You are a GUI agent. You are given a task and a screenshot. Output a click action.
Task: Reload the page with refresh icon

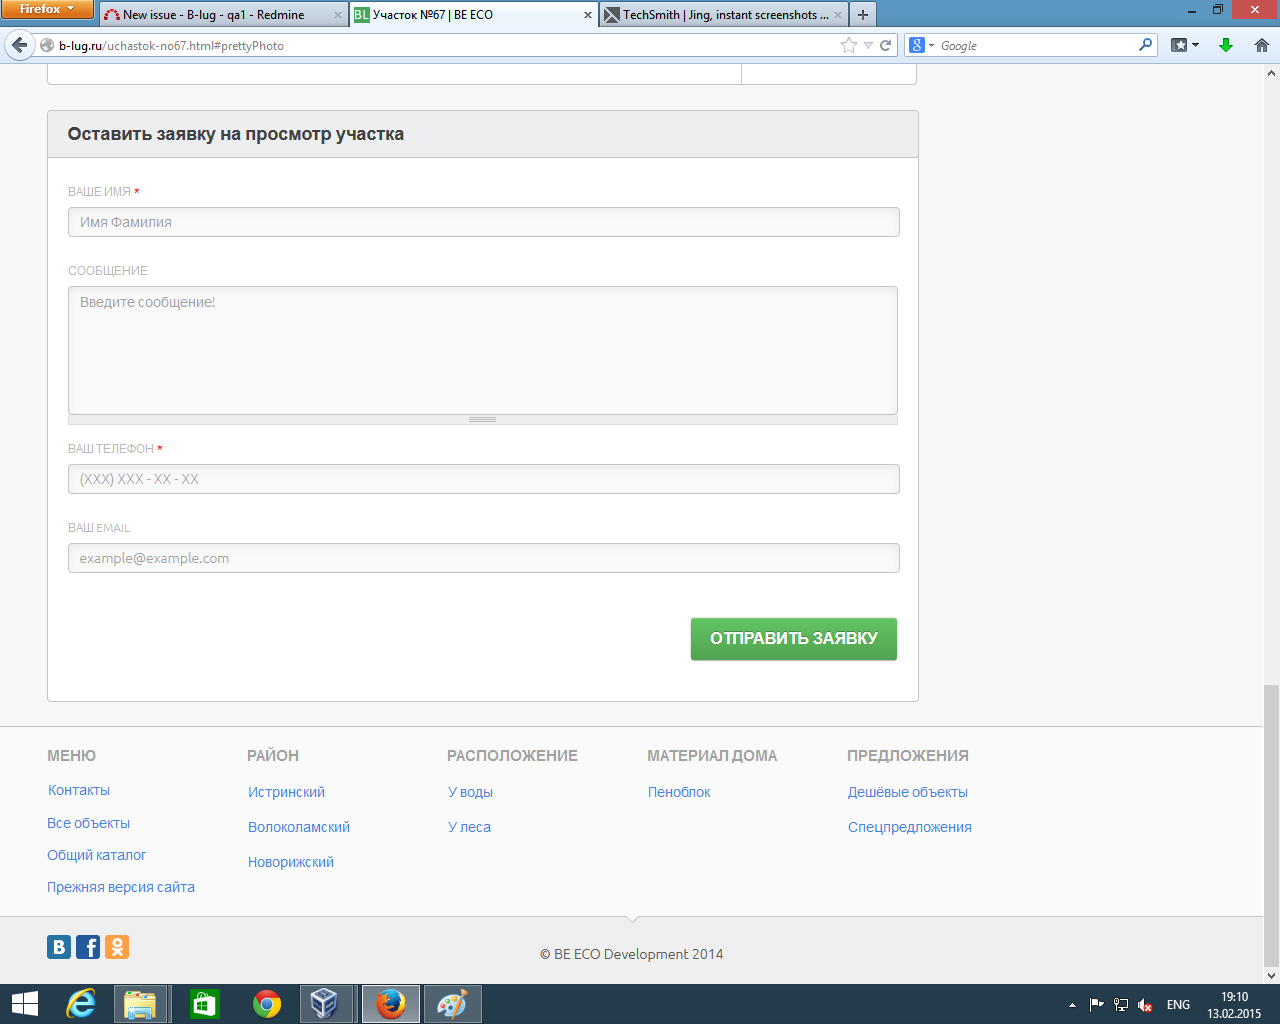coord(885,45)
